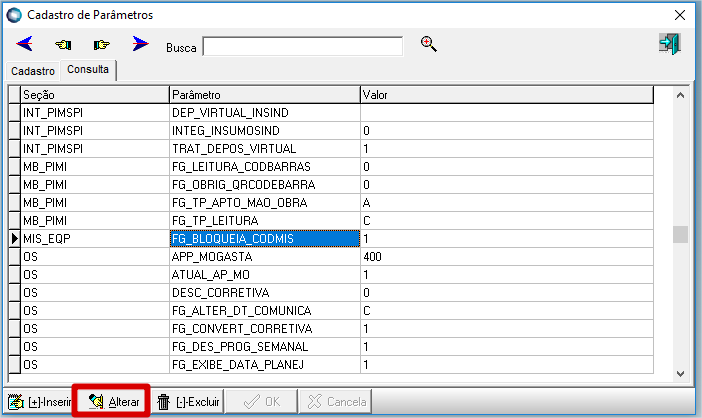The image size is (702, 418).
Task: Click next record hand pointing right icon
Action: (x=102, y=44)
